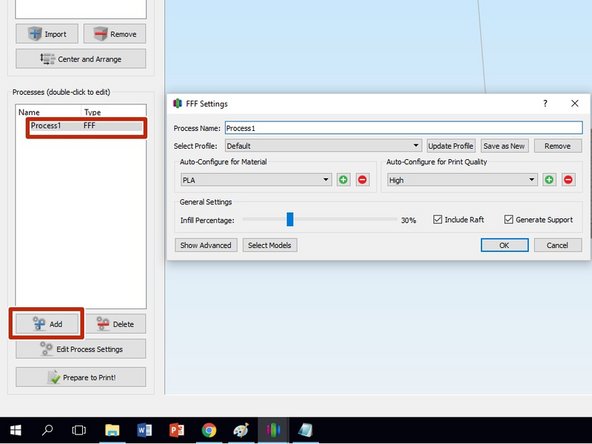Open the PLA material dropdown

click(256, 180)
